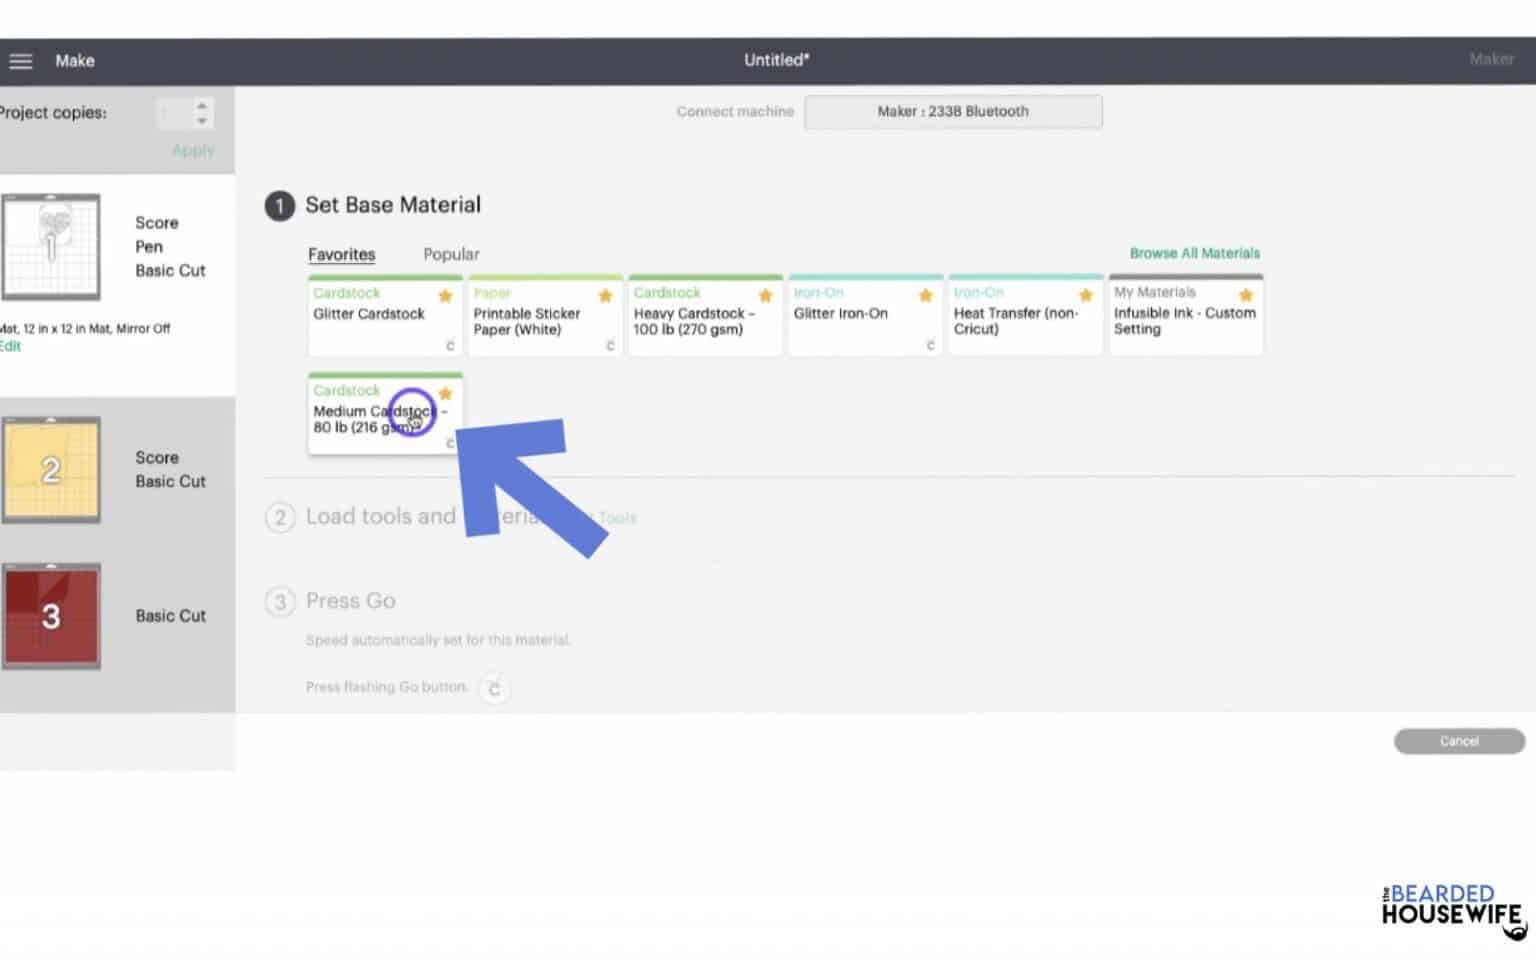Toggle the Medium Cardstock favorite star
This screenshot has height=976, width=1536.
tap(446, 394)
